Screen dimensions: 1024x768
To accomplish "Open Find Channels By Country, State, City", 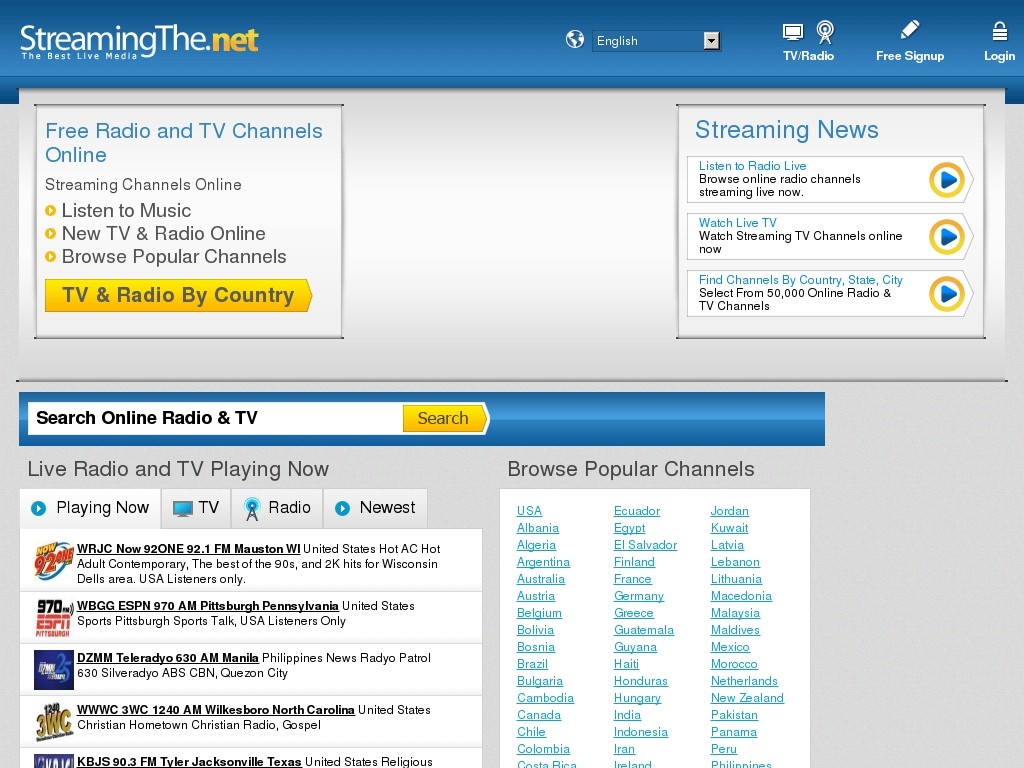I will coord(801,280).
